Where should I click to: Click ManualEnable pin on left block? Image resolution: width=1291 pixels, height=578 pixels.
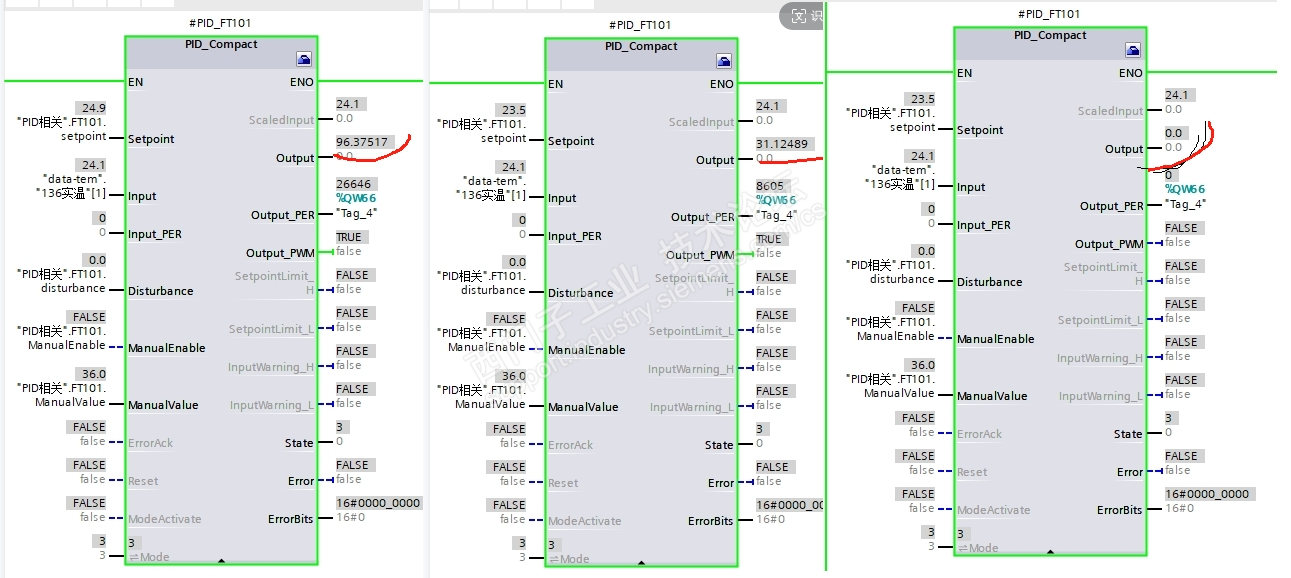[x=166, y=348]
